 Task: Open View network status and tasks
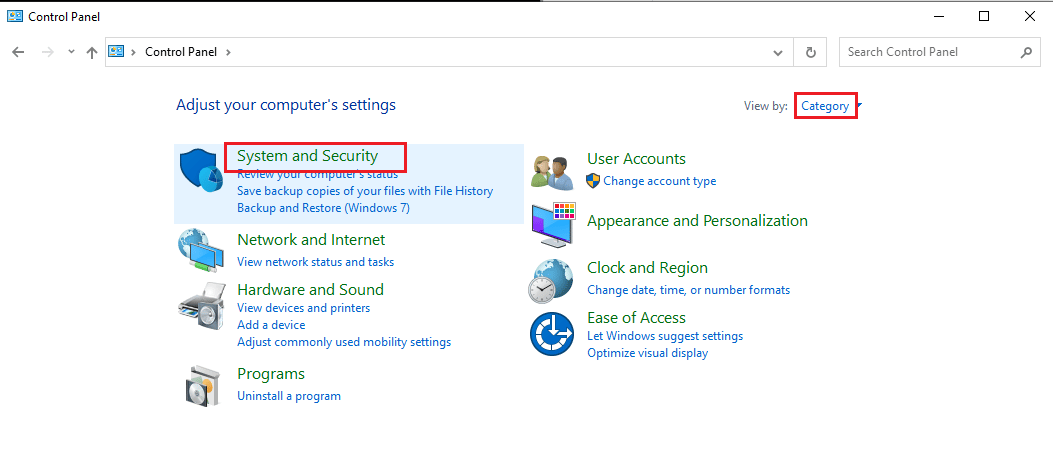(316, 261)
